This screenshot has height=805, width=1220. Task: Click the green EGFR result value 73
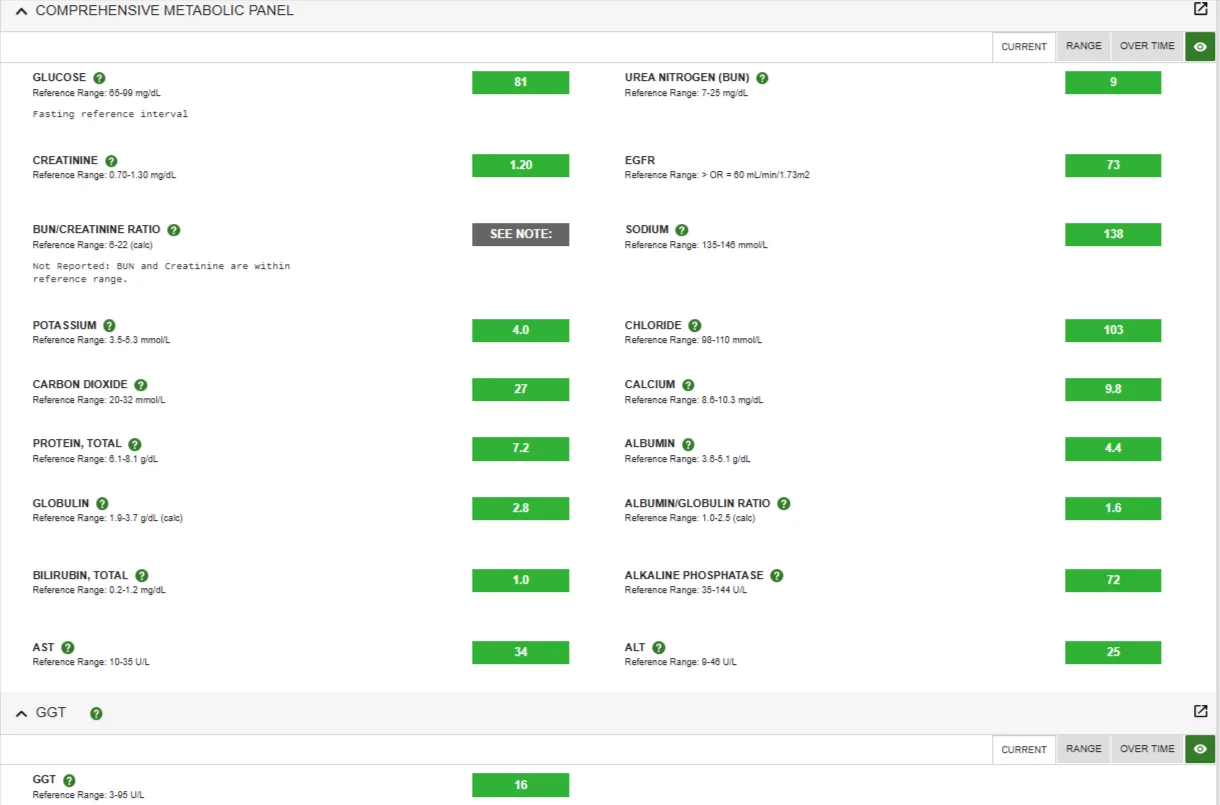pos(1113,165)
